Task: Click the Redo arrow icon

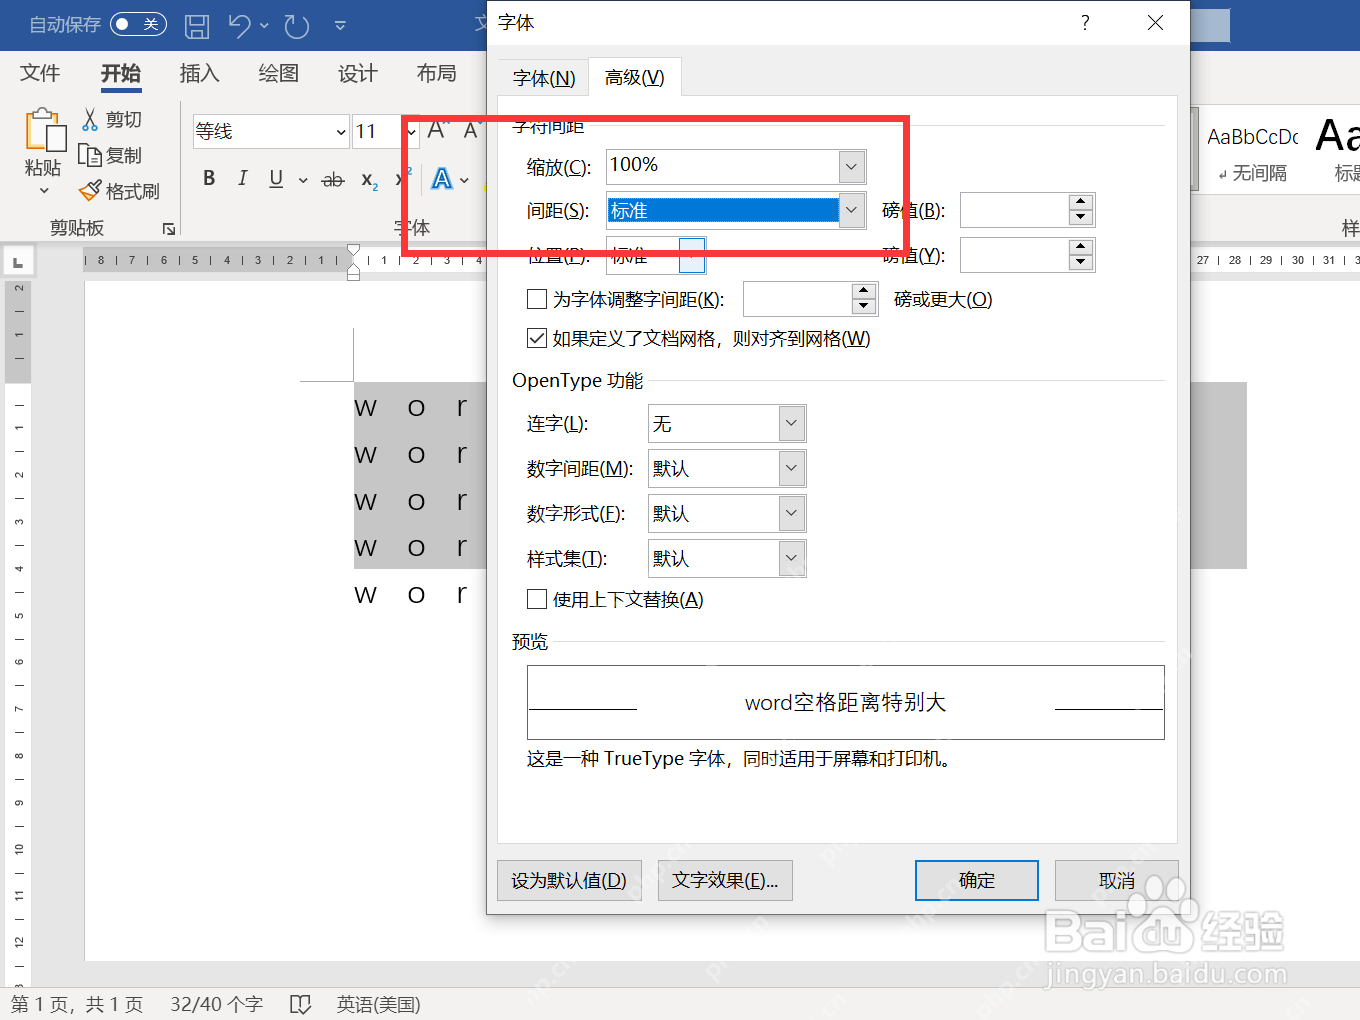Action: pos(297,26)
